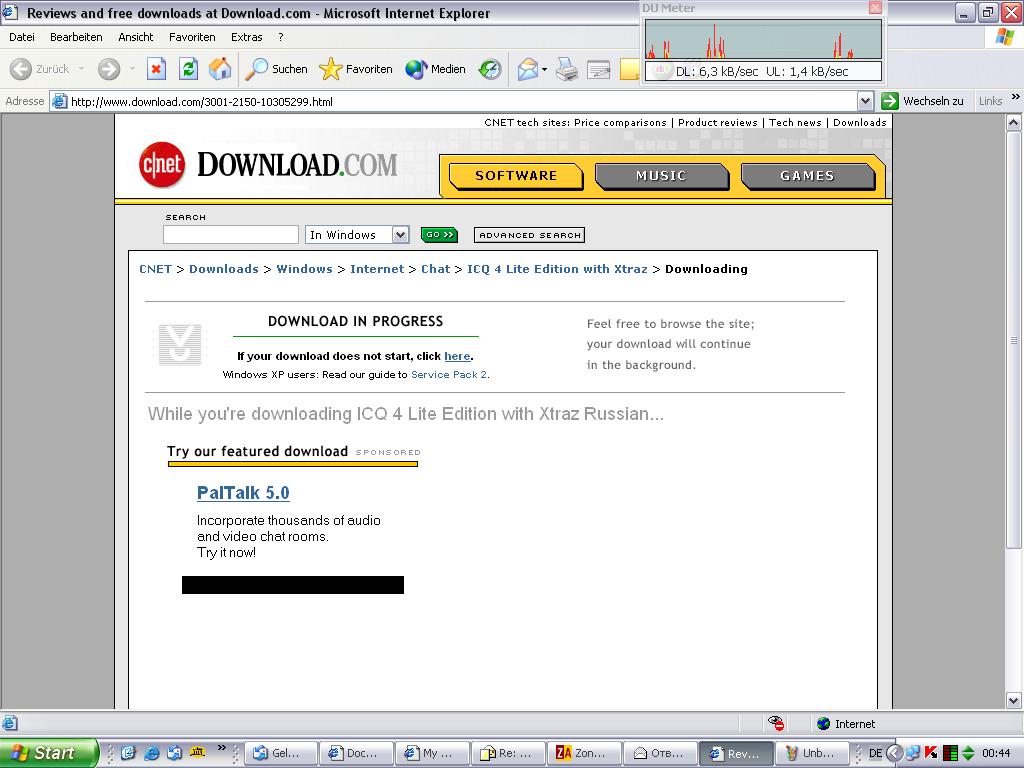
Task: Click the cnet red logo
Action: [162, 165]
